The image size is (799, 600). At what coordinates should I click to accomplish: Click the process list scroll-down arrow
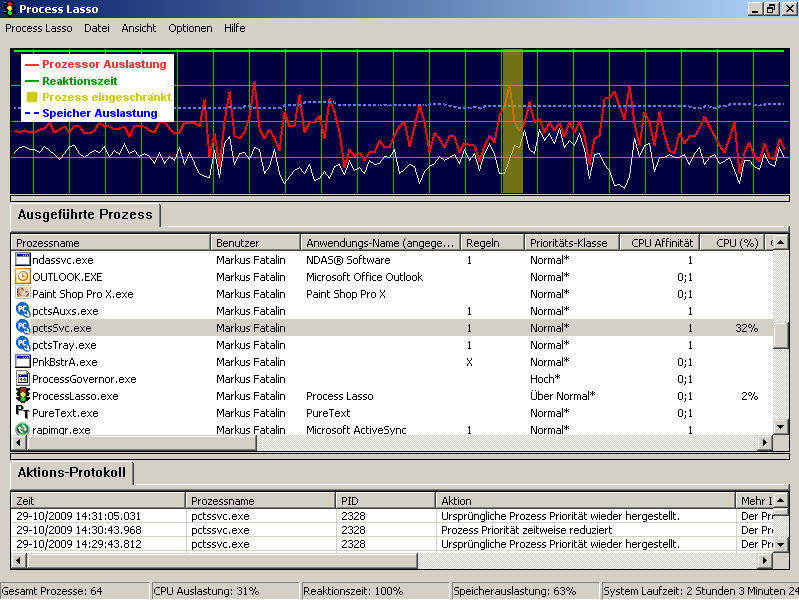[780, 427]
